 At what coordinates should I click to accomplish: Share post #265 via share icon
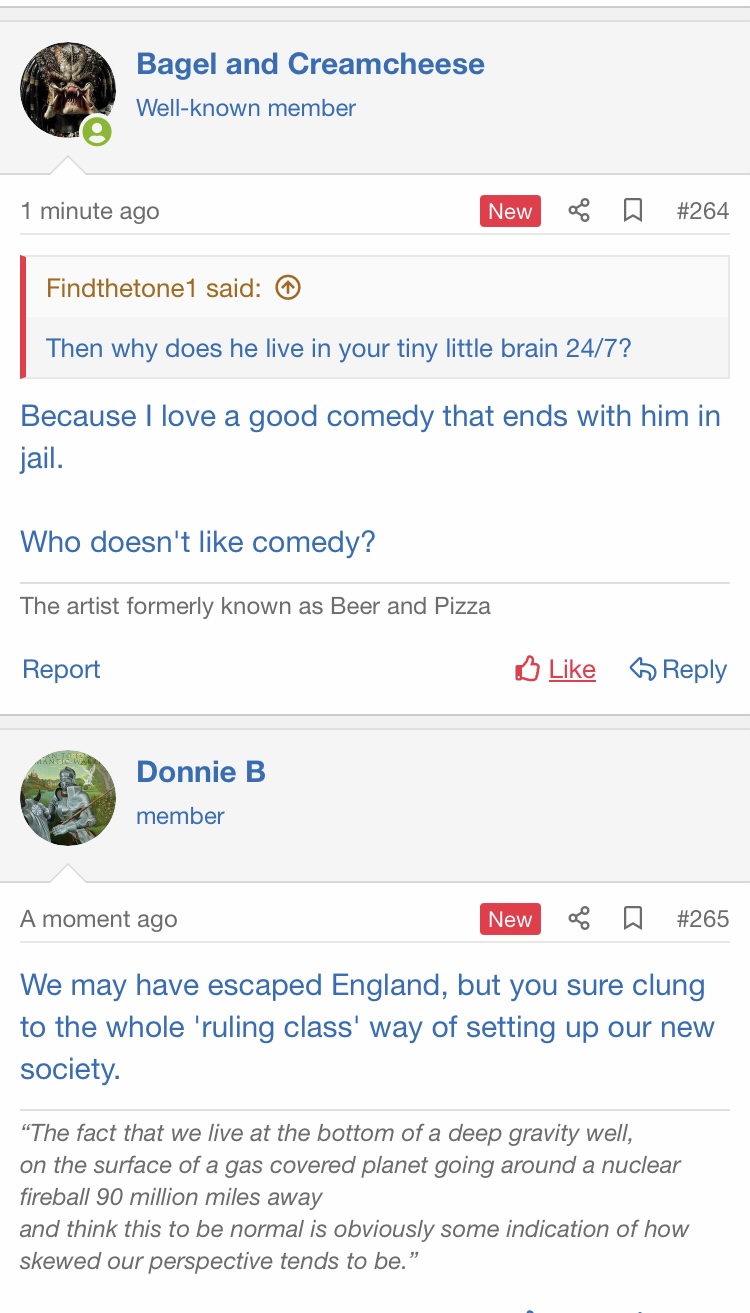click(579, 919)
